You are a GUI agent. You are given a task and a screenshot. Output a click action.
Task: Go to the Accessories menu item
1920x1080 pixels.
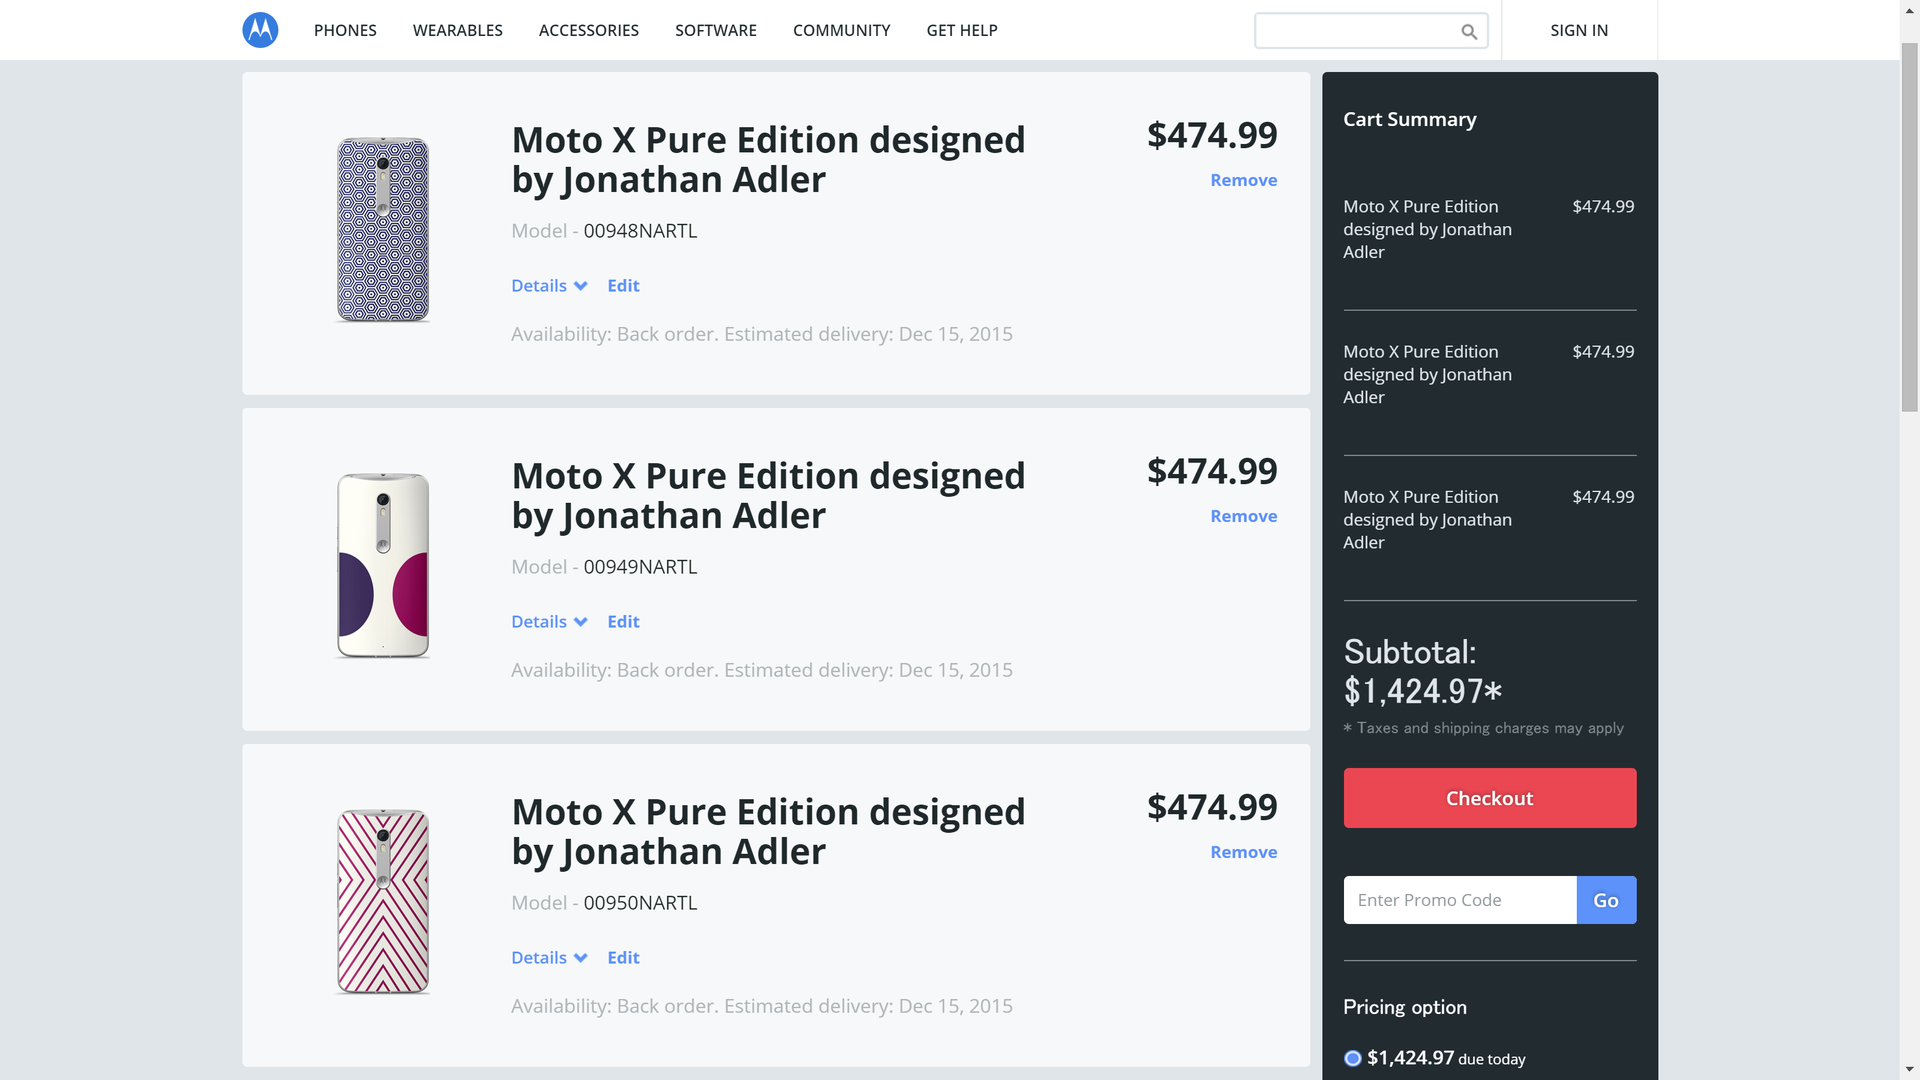tap(588, 30)
